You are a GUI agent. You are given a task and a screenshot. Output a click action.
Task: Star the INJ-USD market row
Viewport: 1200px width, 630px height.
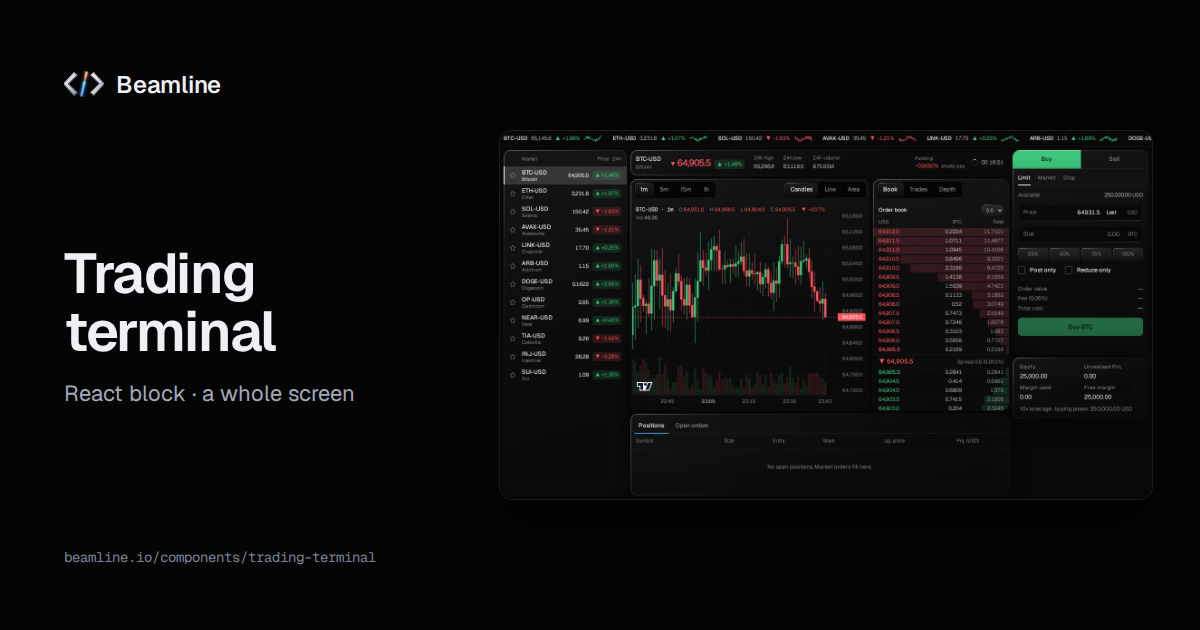(x=513, y=356)
